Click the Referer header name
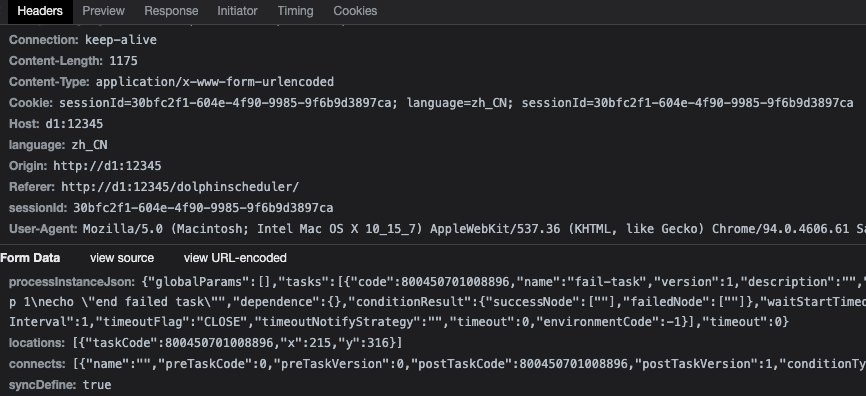 click(31, 187)
